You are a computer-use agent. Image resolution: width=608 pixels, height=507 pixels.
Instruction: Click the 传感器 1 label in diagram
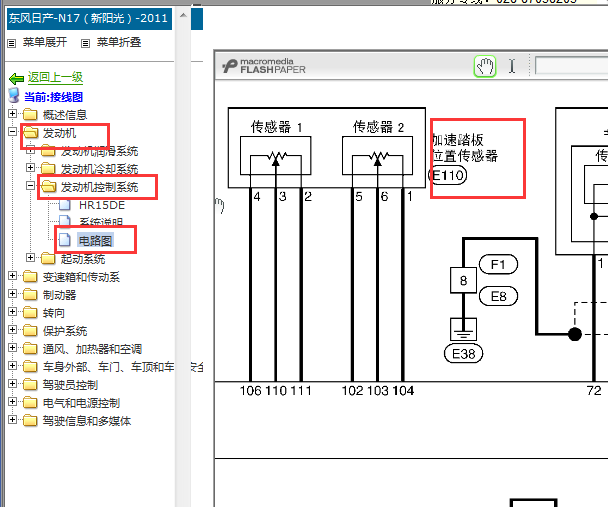[276, 127]
